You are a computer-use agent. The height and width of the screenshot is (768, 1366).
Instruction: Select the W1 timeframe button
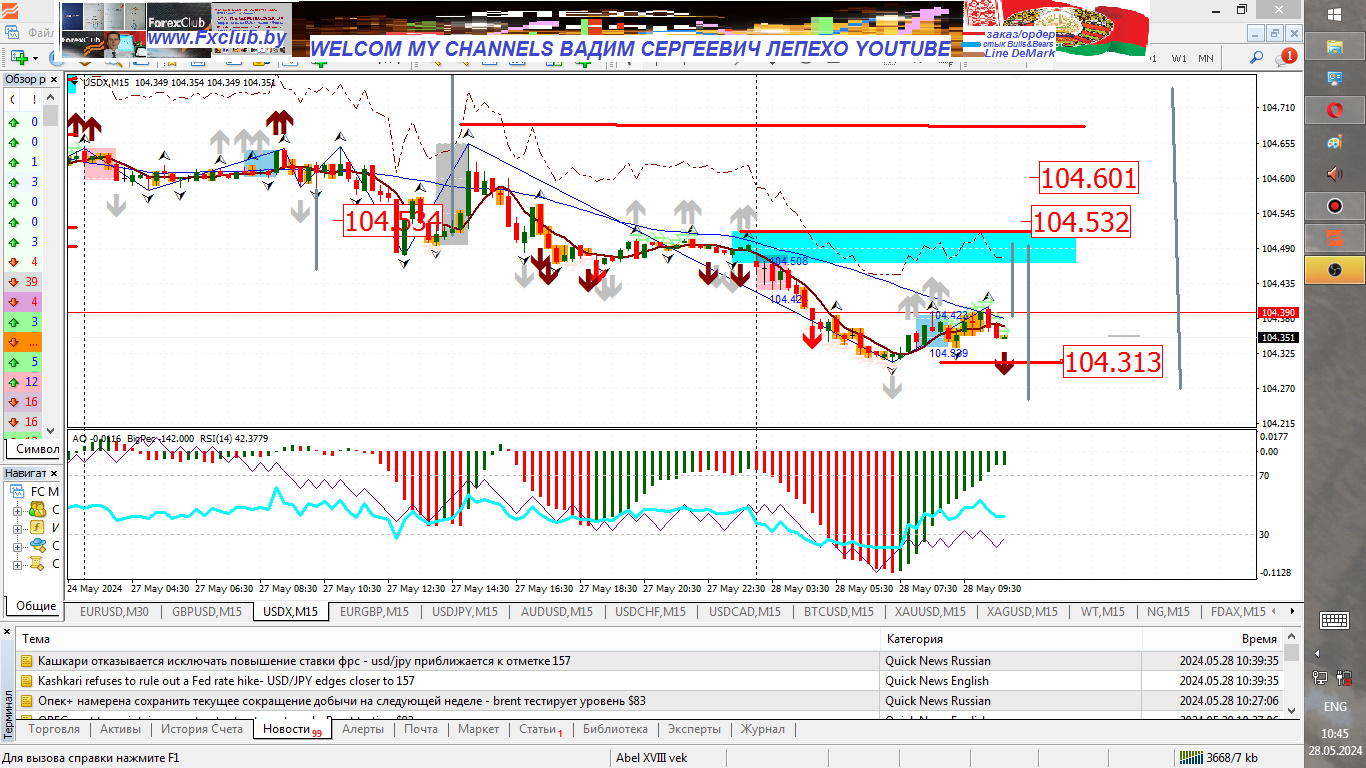click(x=1180, y=58)
